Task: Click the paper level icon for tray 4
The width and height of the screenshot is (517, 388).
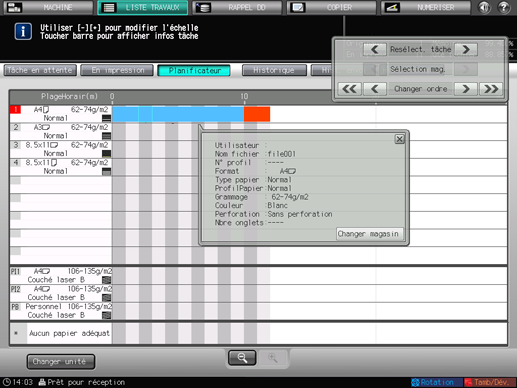Action: 106,171
